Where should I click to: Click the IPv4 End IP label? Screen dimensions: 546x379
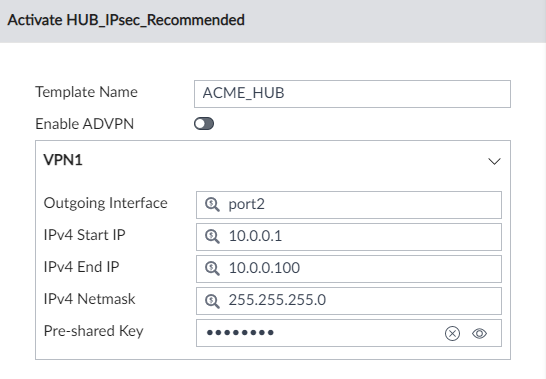[81, 267]
